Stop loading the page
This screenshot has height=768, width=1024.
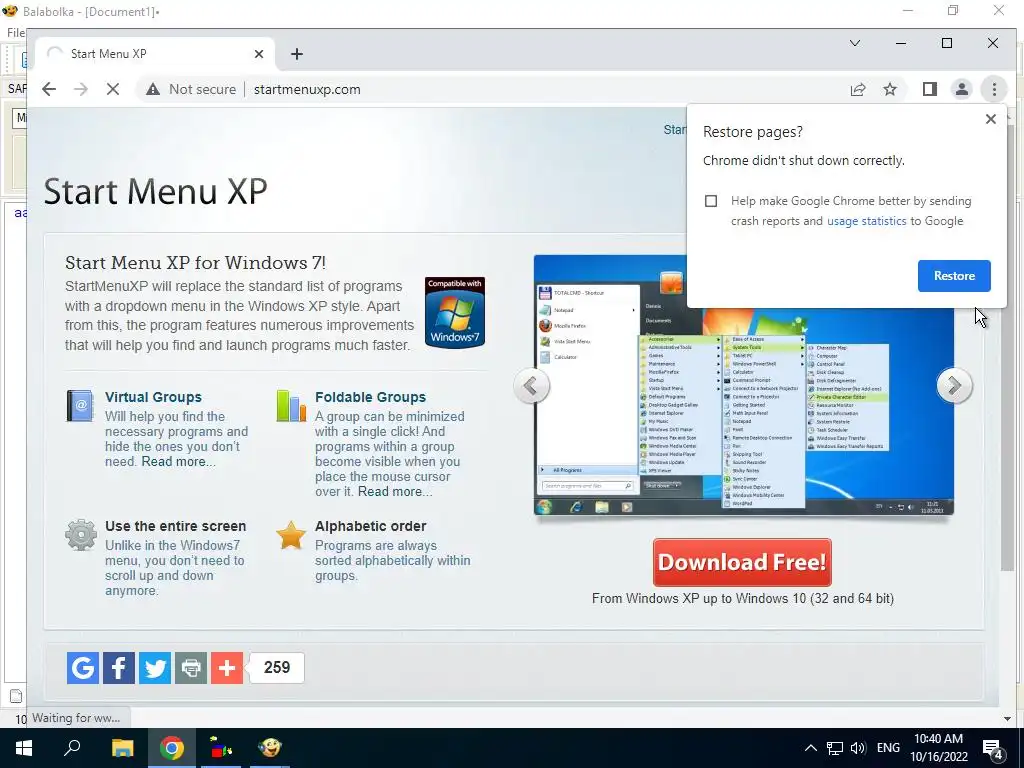pos(113,89)
